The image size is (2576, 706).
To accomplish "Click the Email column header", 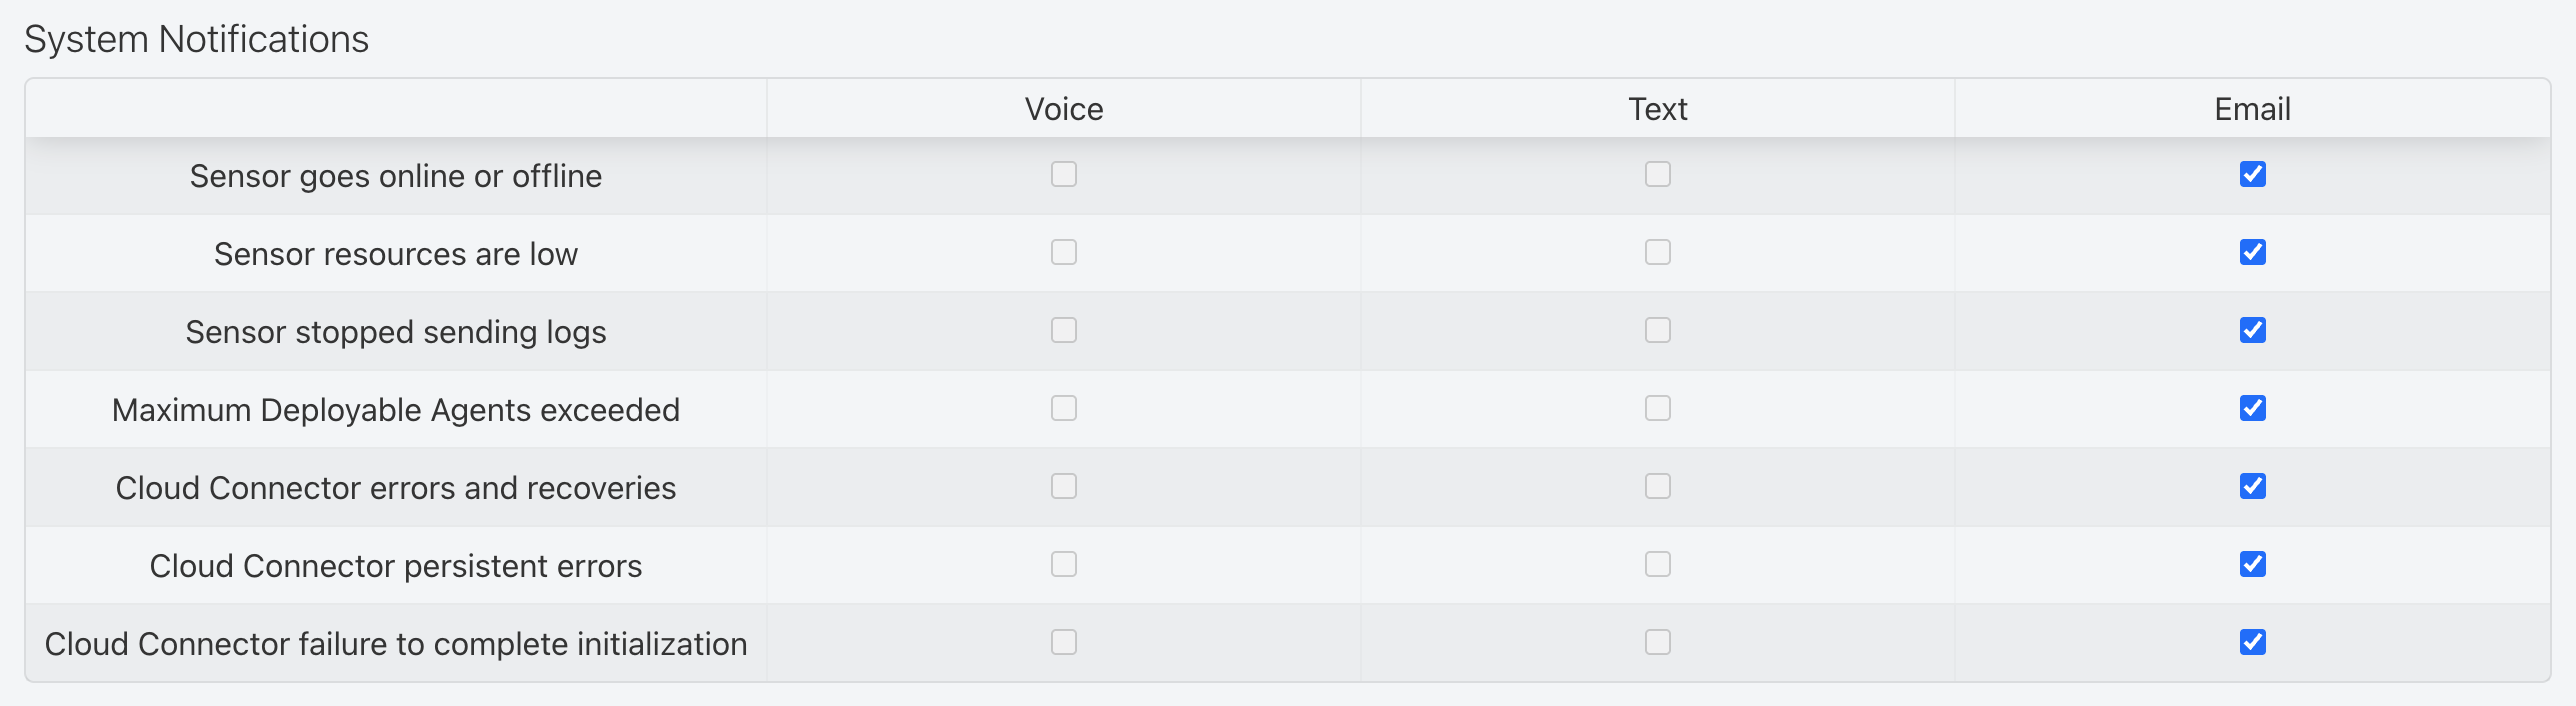I will click(2253, 109).
